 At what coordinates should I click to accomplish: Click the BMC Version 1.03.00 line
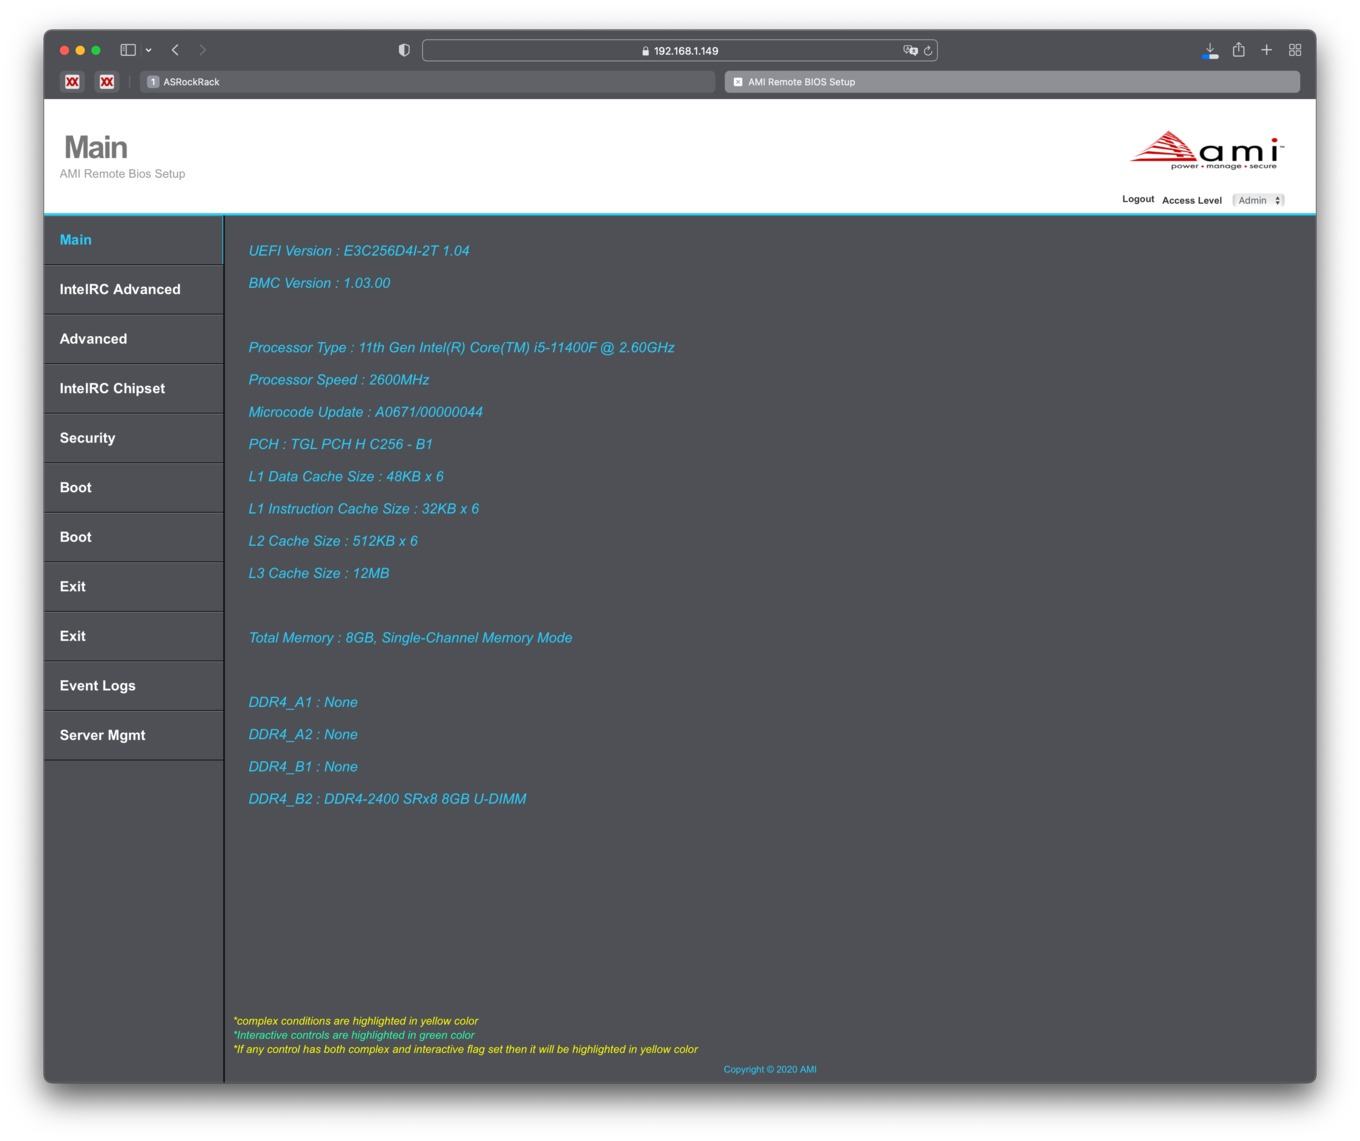click(319, 283)
